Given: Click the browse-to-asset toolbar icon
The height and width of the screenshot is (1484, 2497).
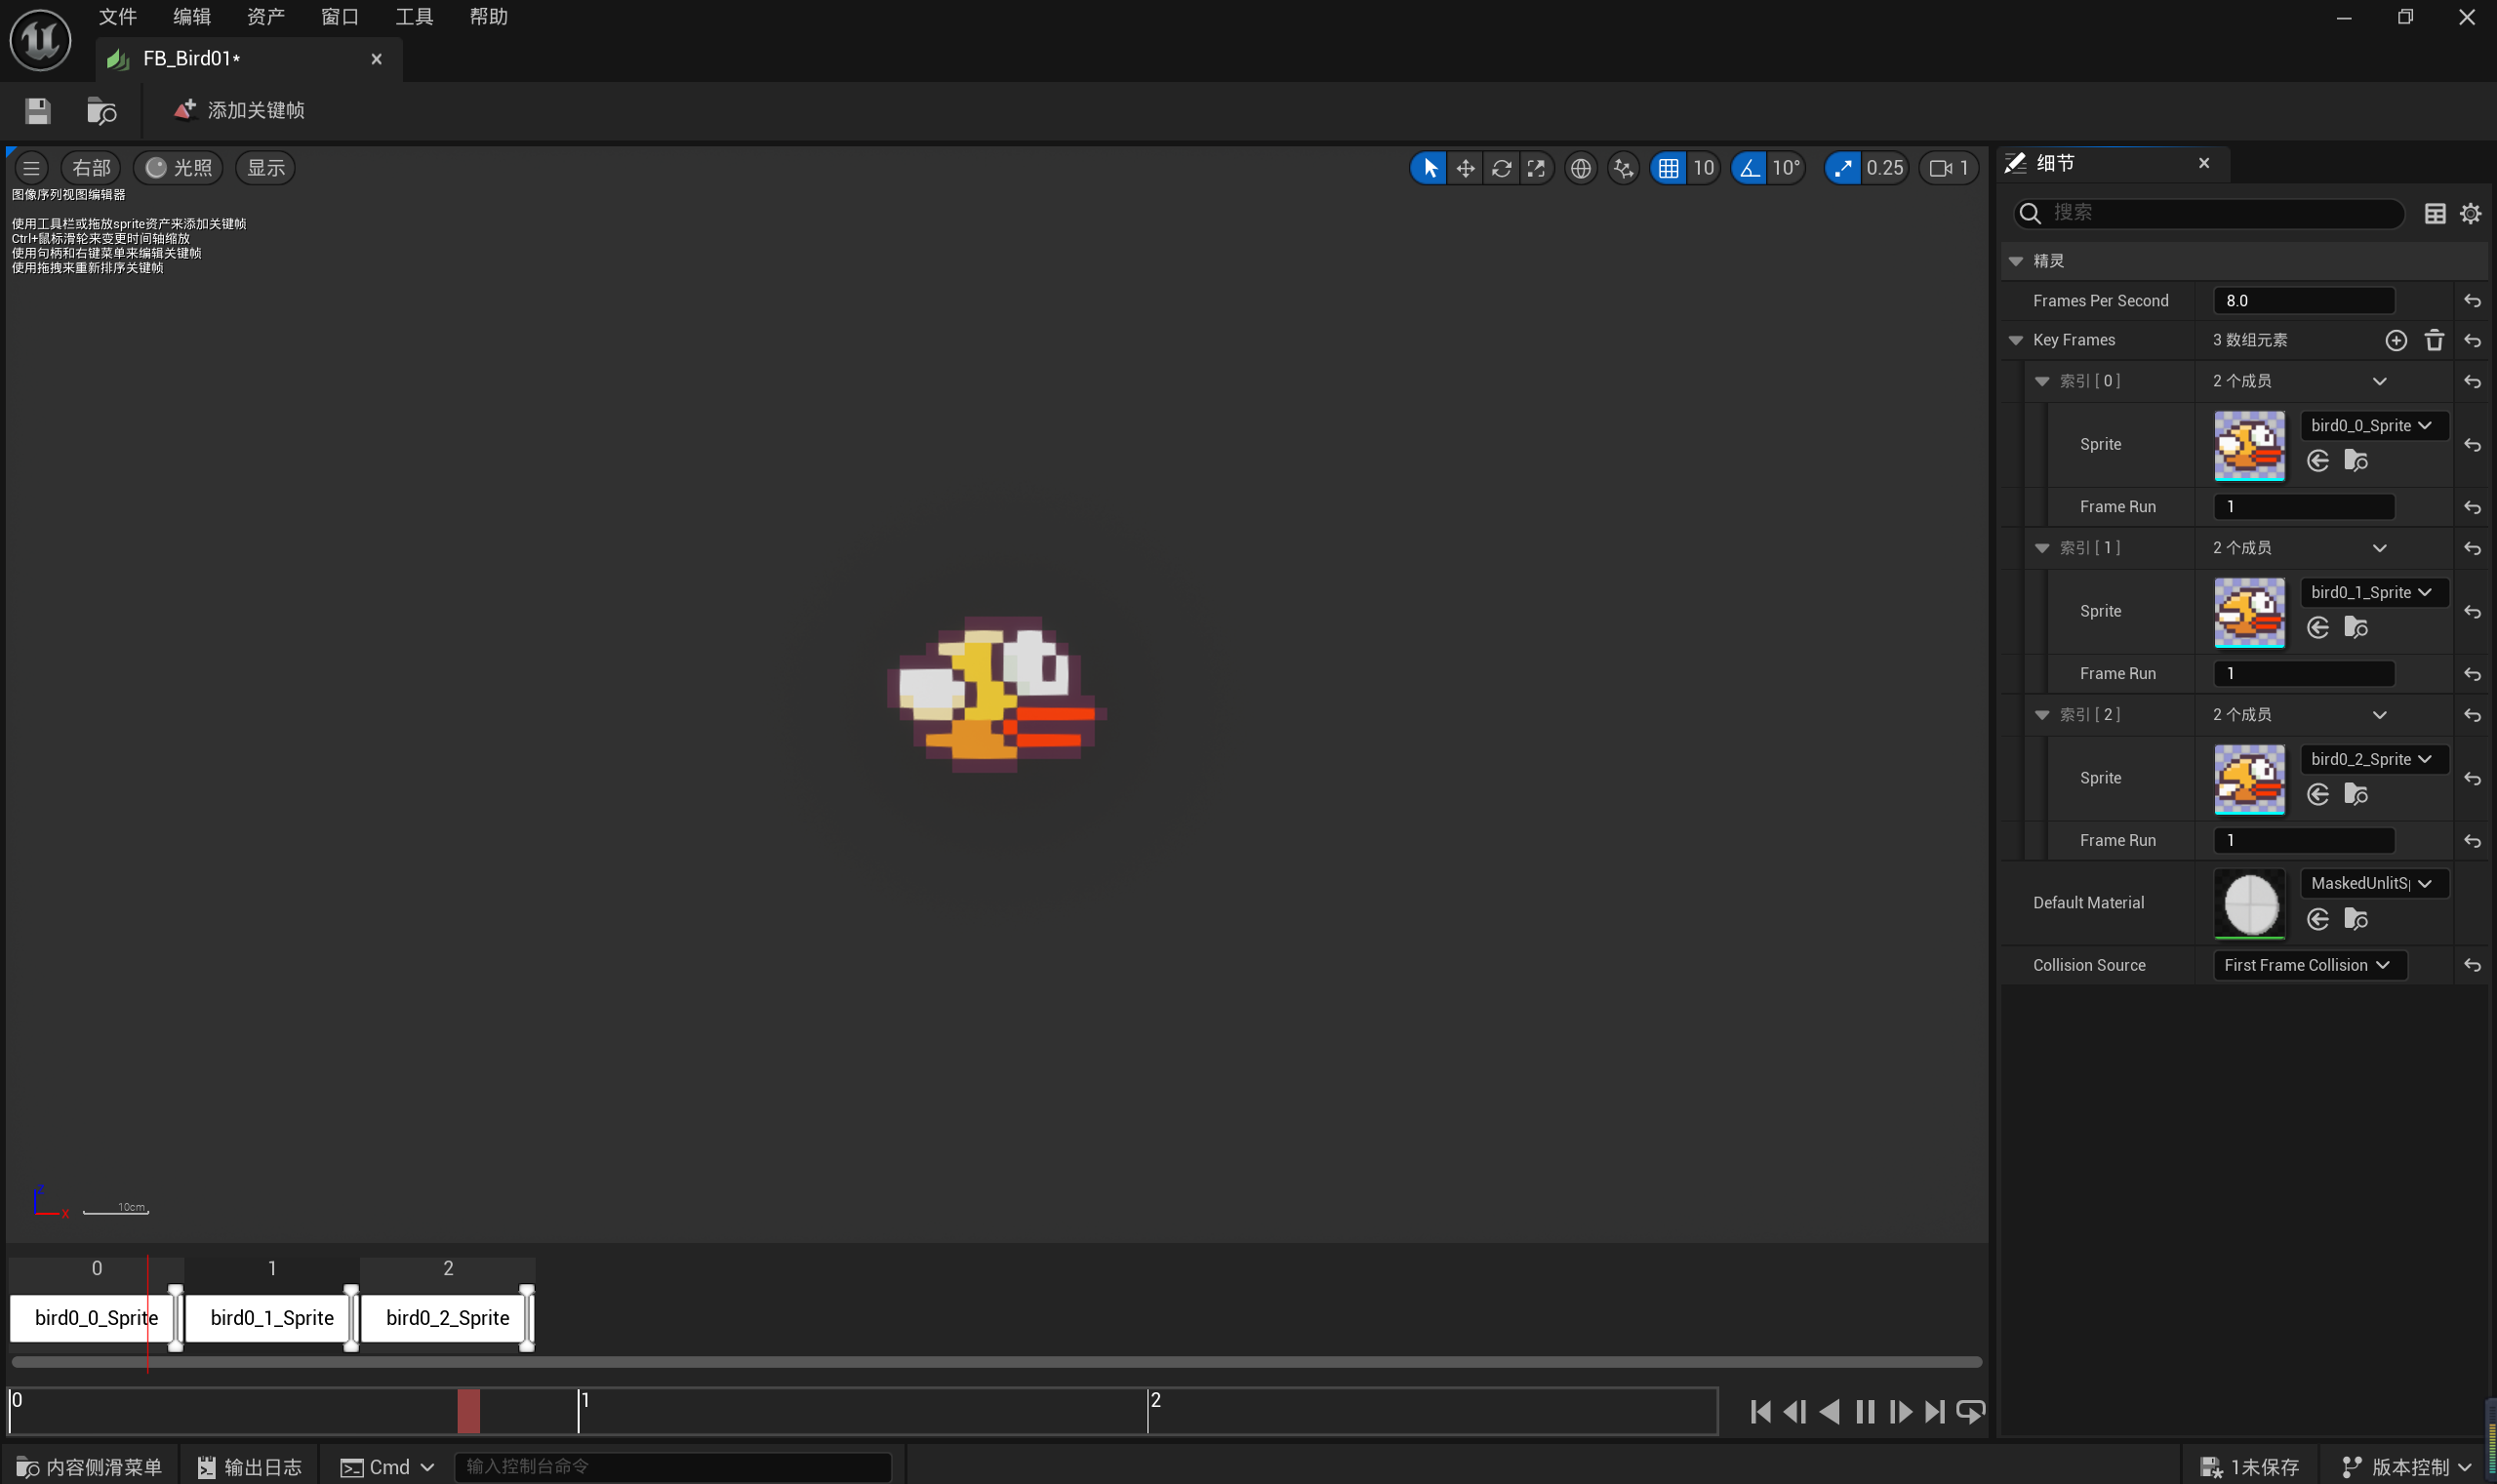Looking at the screenshot, I should [x=101, y=111].
